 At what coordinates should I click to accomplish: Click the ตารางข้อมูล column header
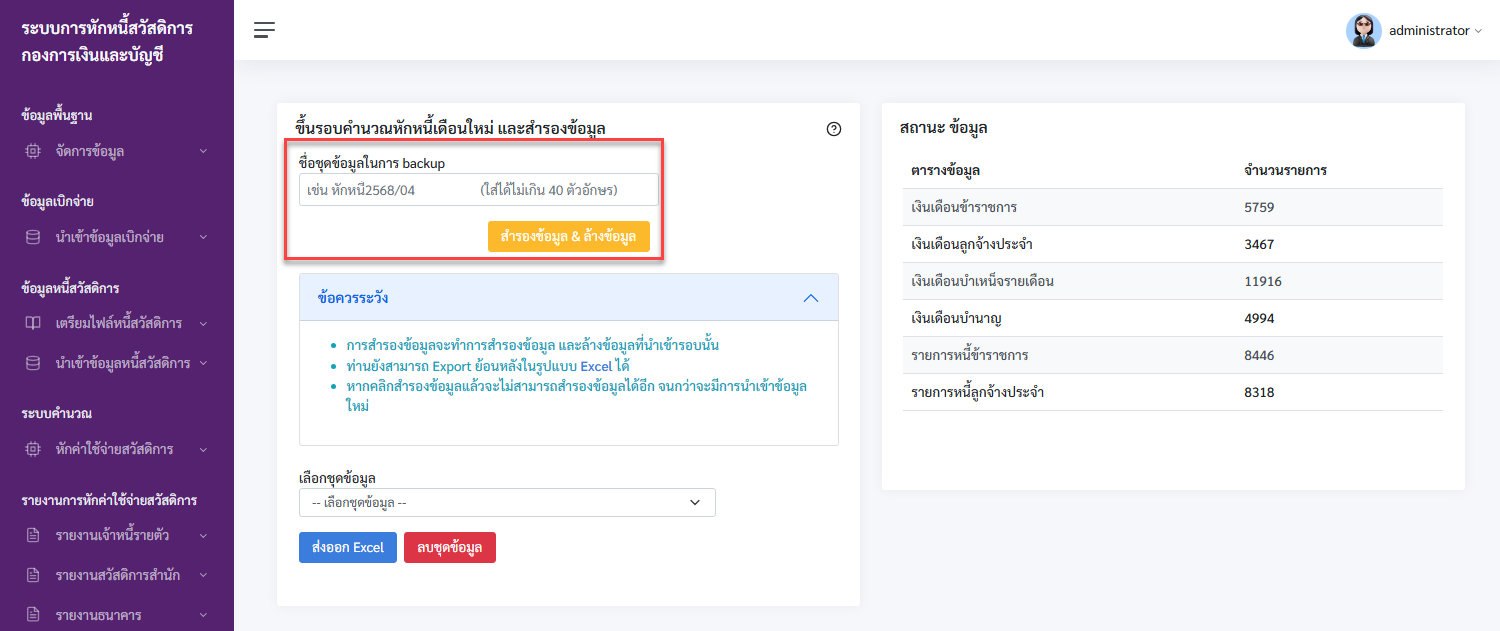945,170
